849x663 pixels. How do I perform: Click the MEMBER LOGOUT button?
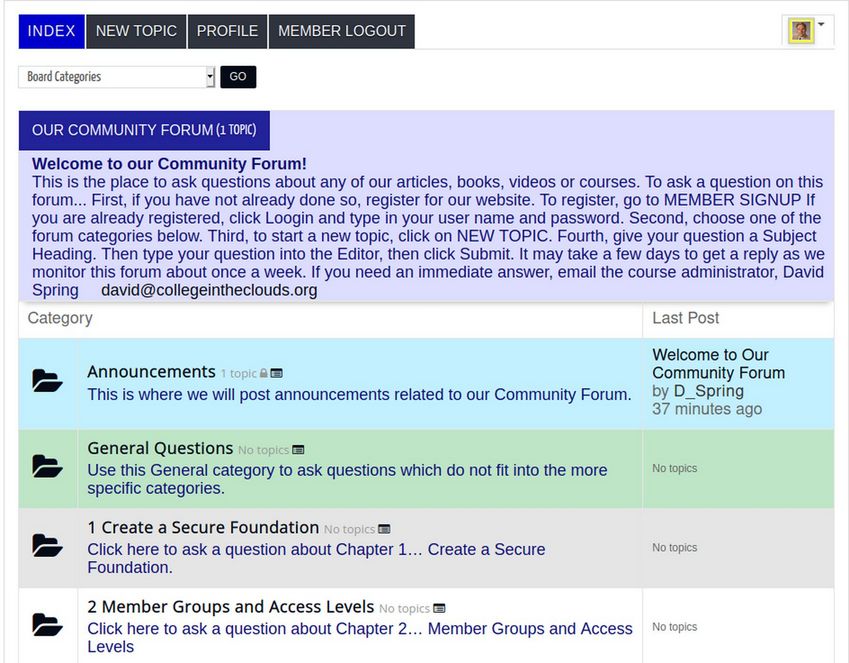pyautogui.click(x=342, y=31)
